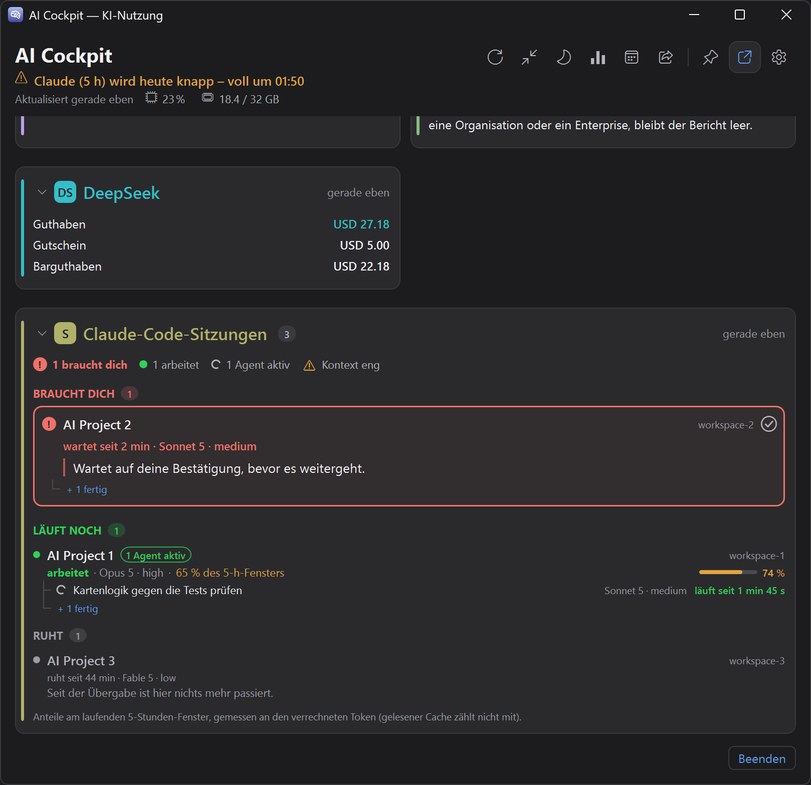This screenshot has width=811, height=785.
Task: Click the workspace-1 label
Action: pyautogui.click(x=757, y=556)
